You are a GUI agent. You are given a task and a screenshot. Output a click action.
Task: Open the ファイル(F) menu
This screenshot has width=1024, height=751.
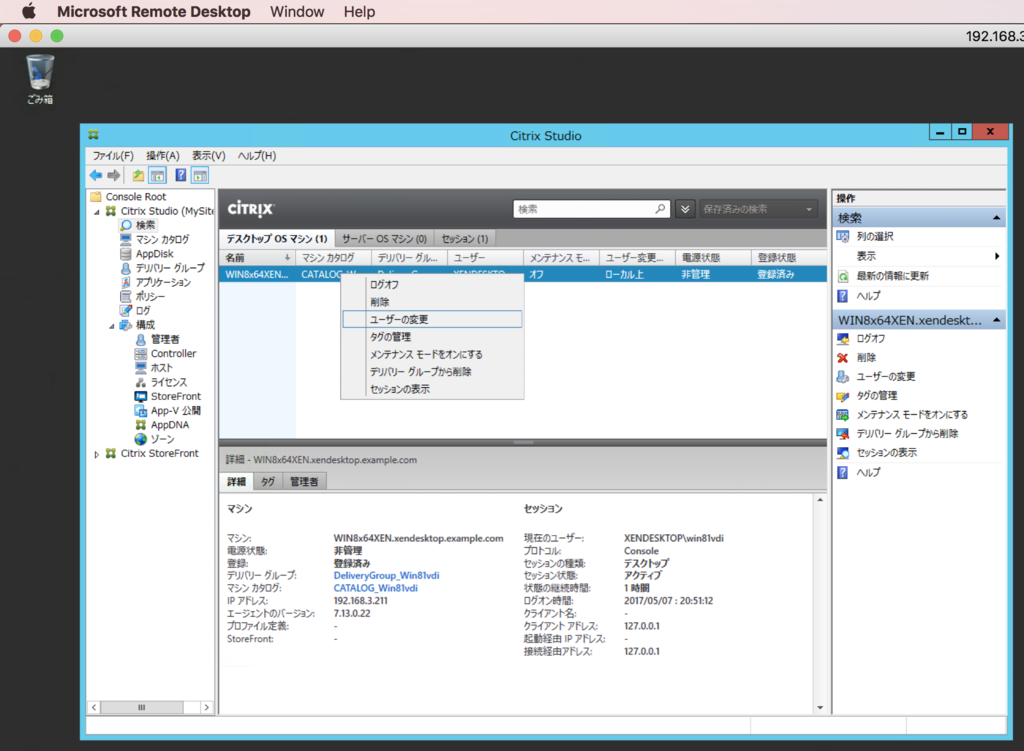coord(112,155)
